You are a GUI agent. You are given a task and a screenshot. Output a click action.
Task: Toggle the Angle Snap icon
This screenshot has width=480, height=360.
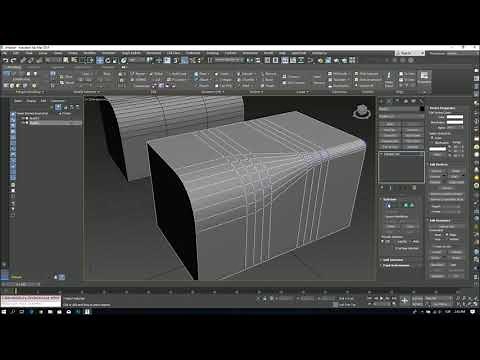(184, 60)
